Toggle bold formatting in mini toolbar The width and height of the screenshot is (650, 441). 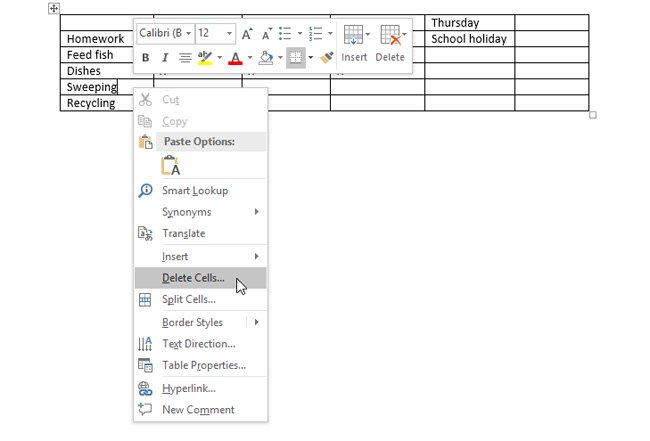(x=145, y=58)
